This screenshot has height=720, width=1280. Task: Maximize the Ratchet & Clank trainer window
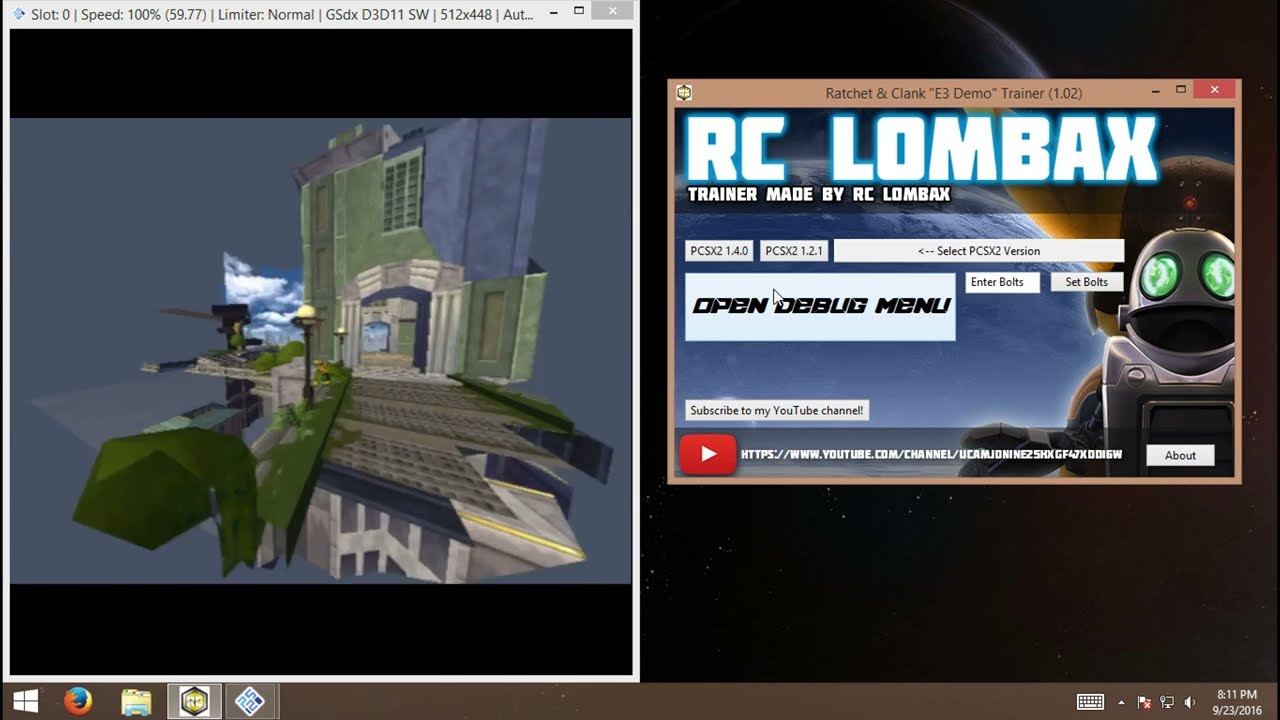tap(1181, 90)
